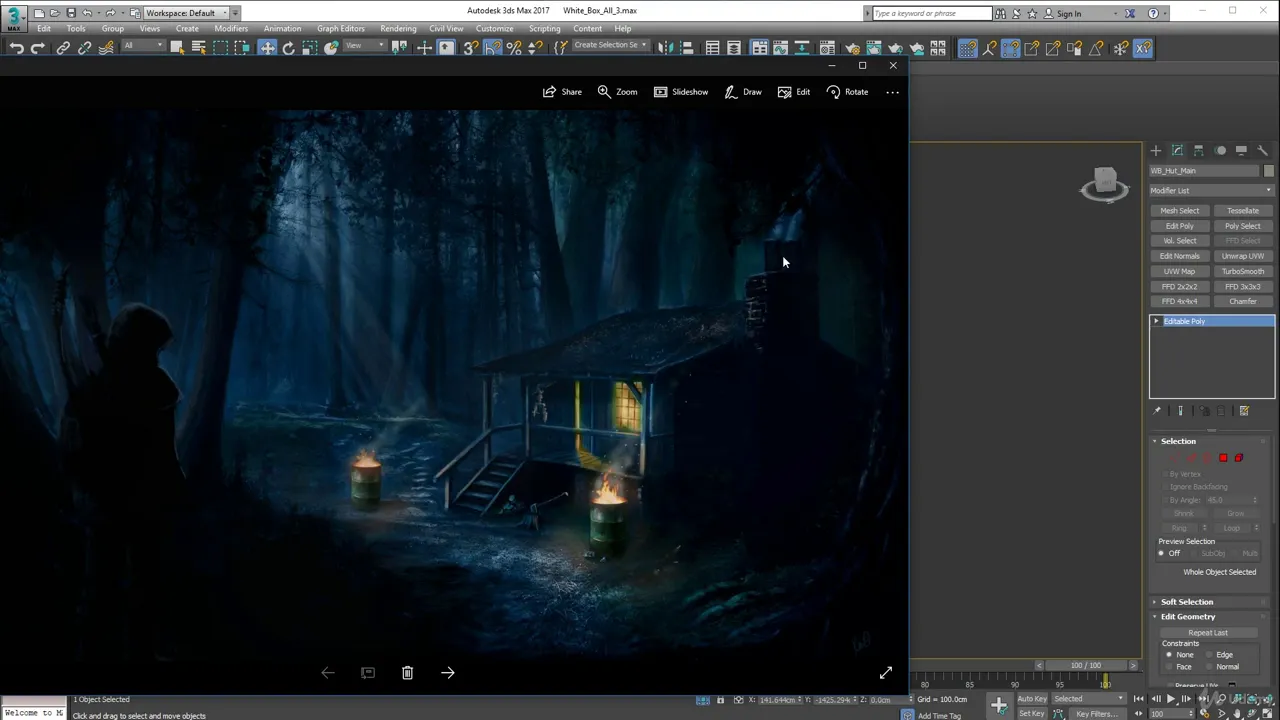This screenshot has height=720, width=1280.
Task: Click the Repeat Last button
Action: [x=1208, y=633]
